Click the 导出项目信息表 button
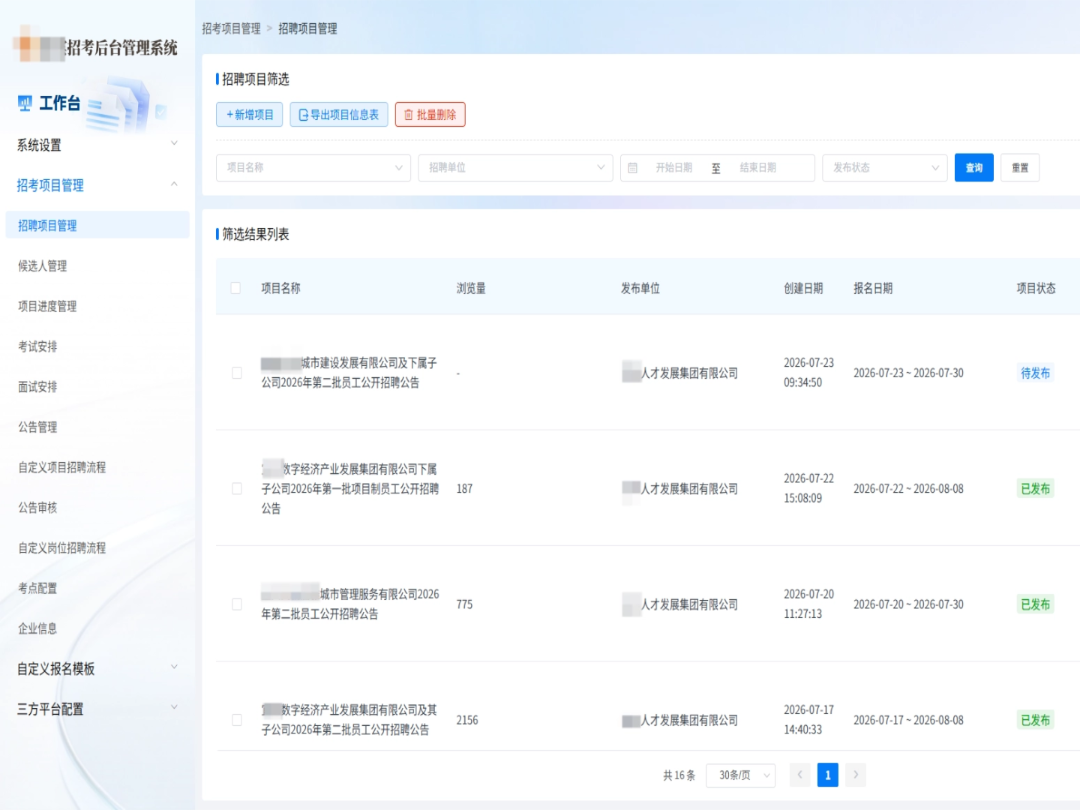The image size is (1080, 810). pyautogui.click(x=339, y=114)
